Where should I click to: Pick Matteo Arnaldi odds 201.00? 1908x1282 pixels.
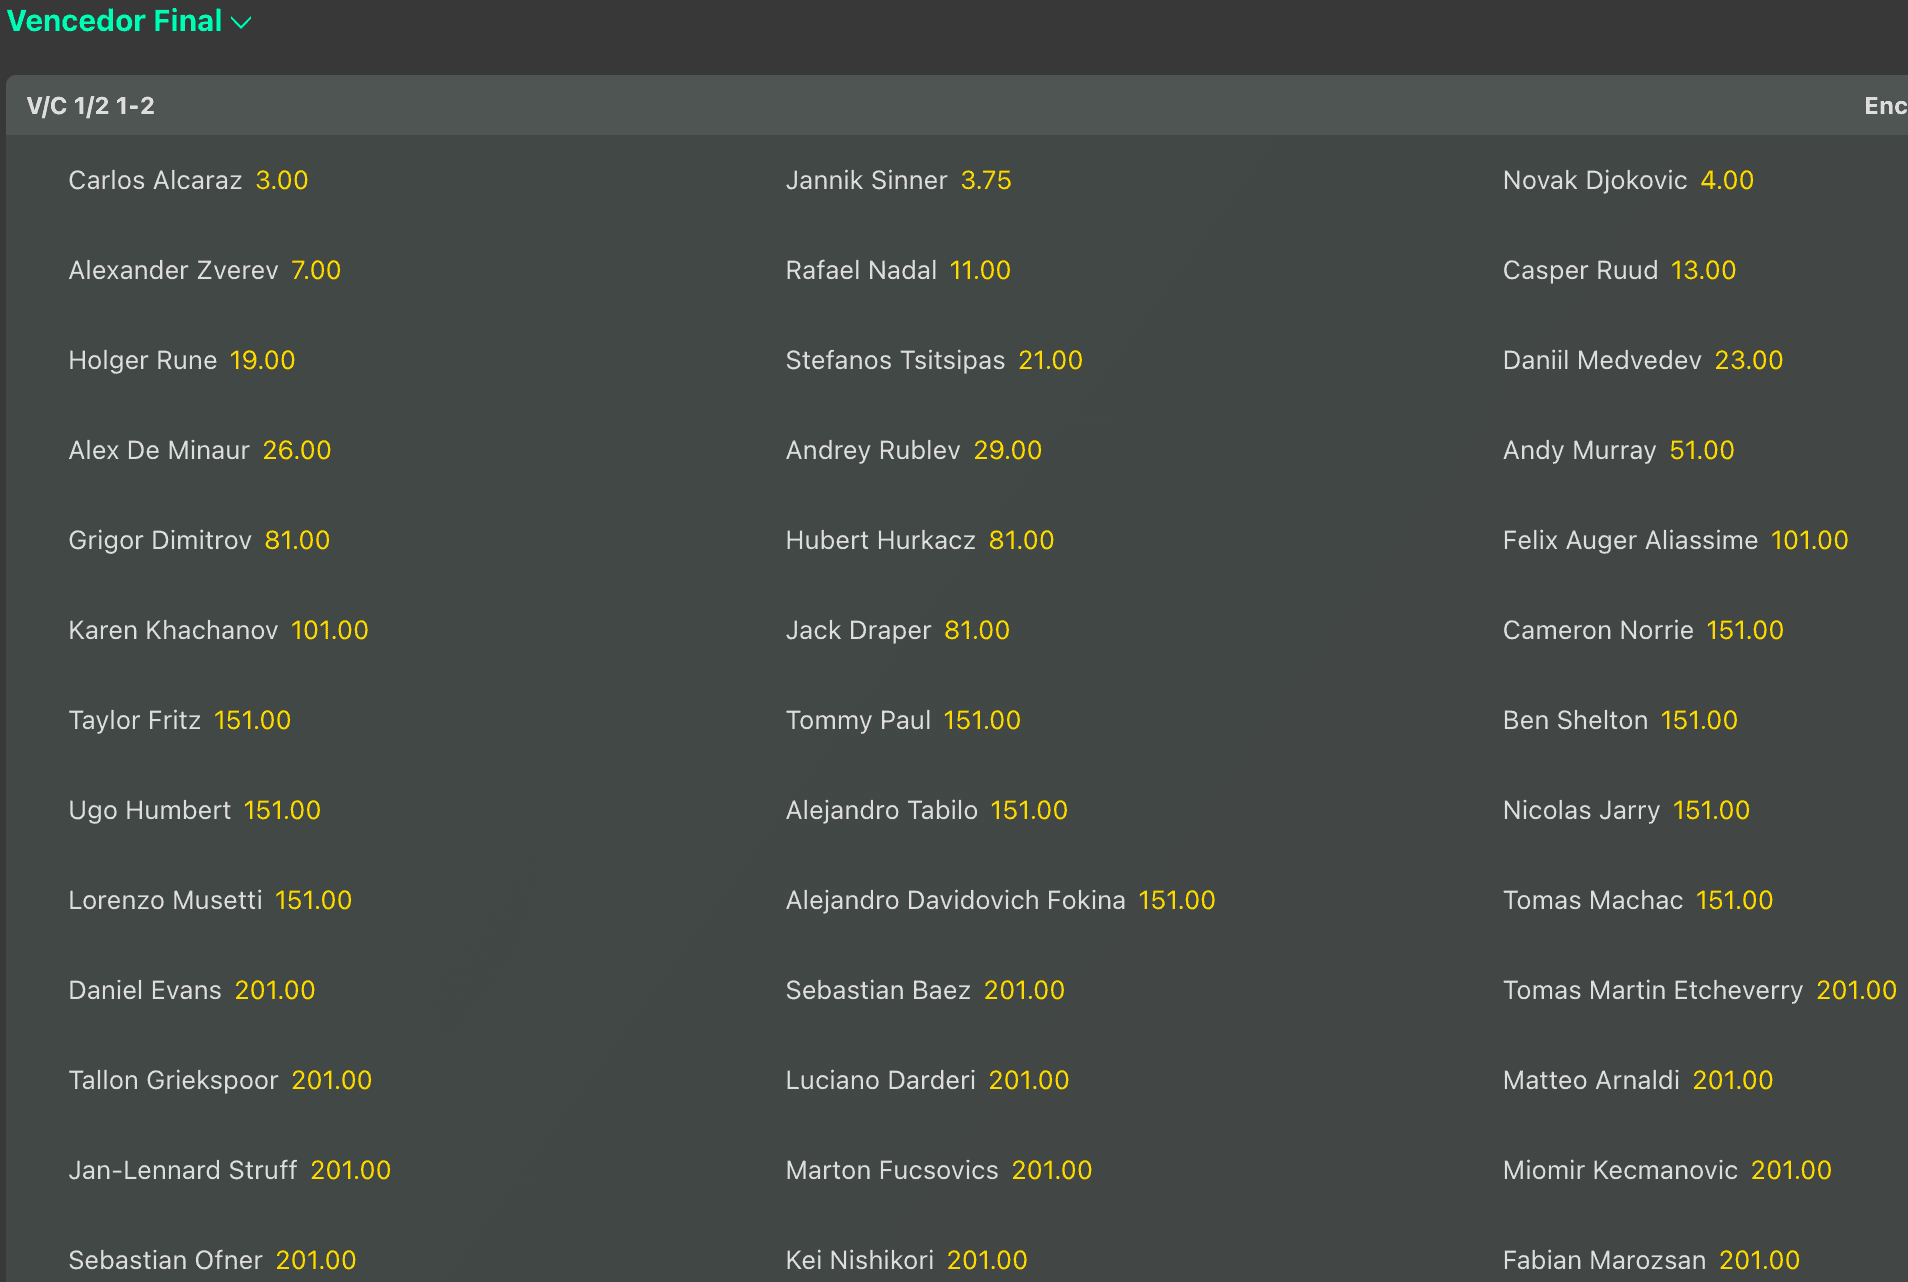point(1638,1080)
